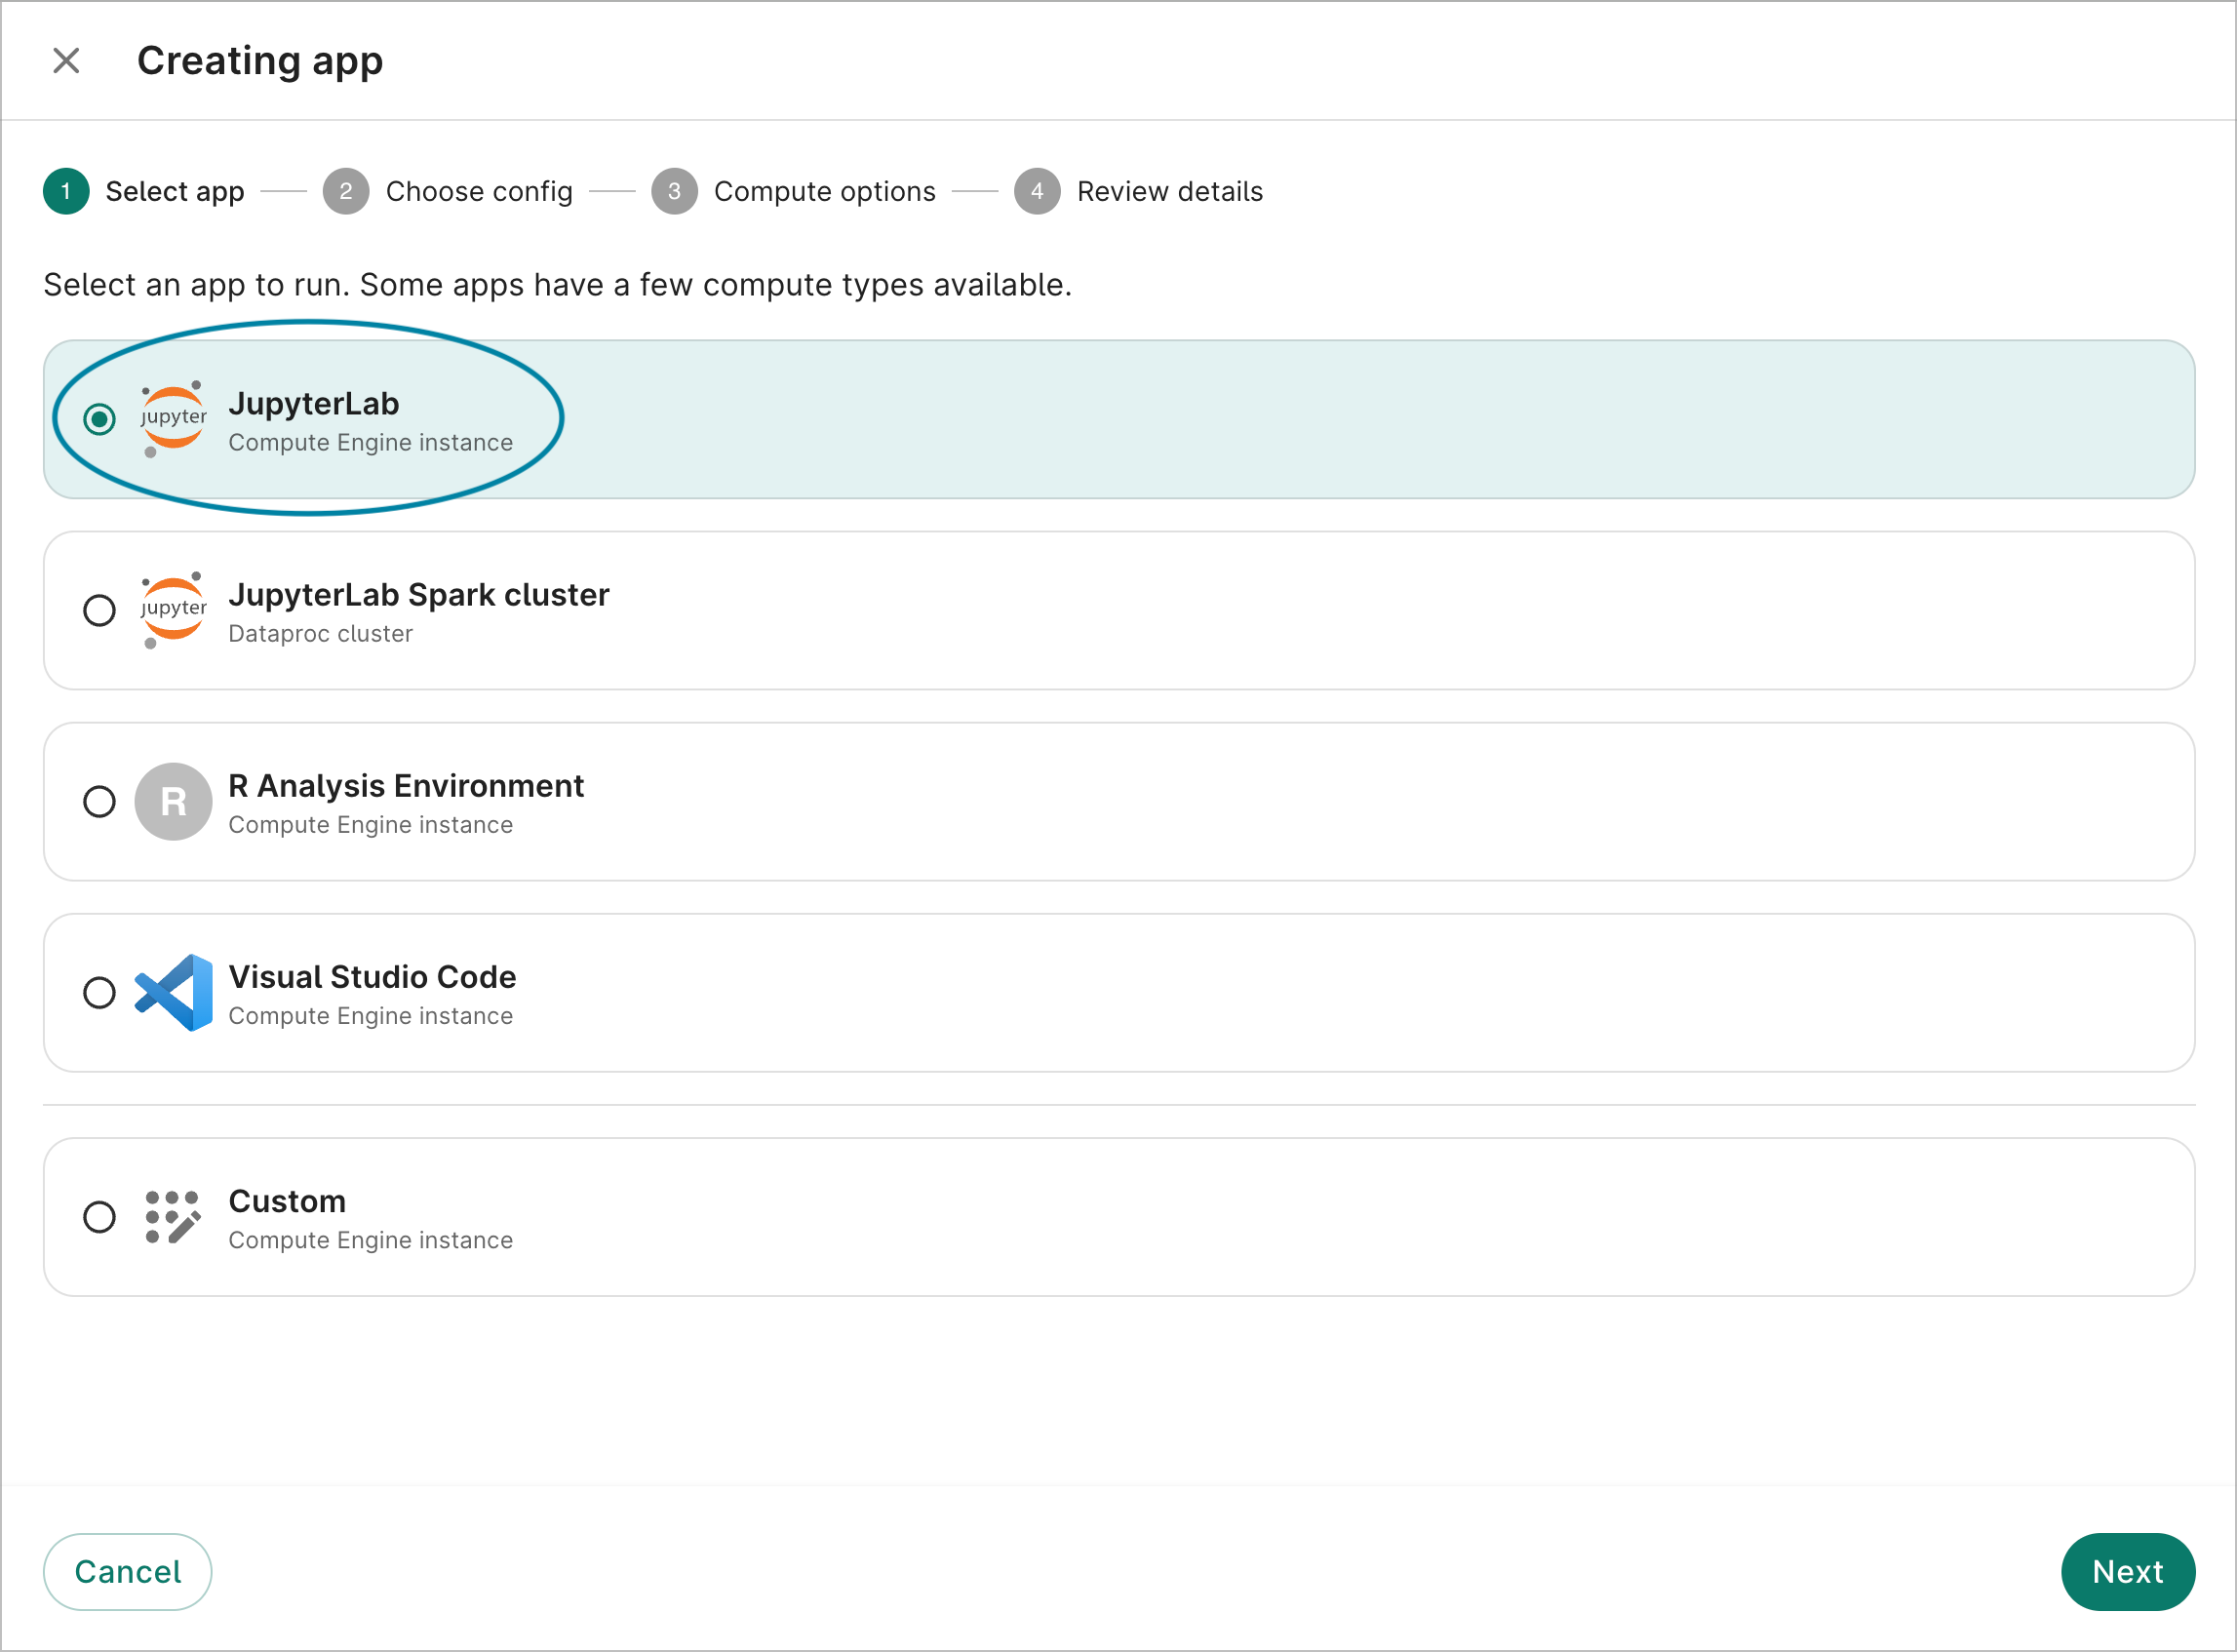Close the Creating app dialog
Viewport: 2237px width, 1652px height.
[x=66, y=61]
